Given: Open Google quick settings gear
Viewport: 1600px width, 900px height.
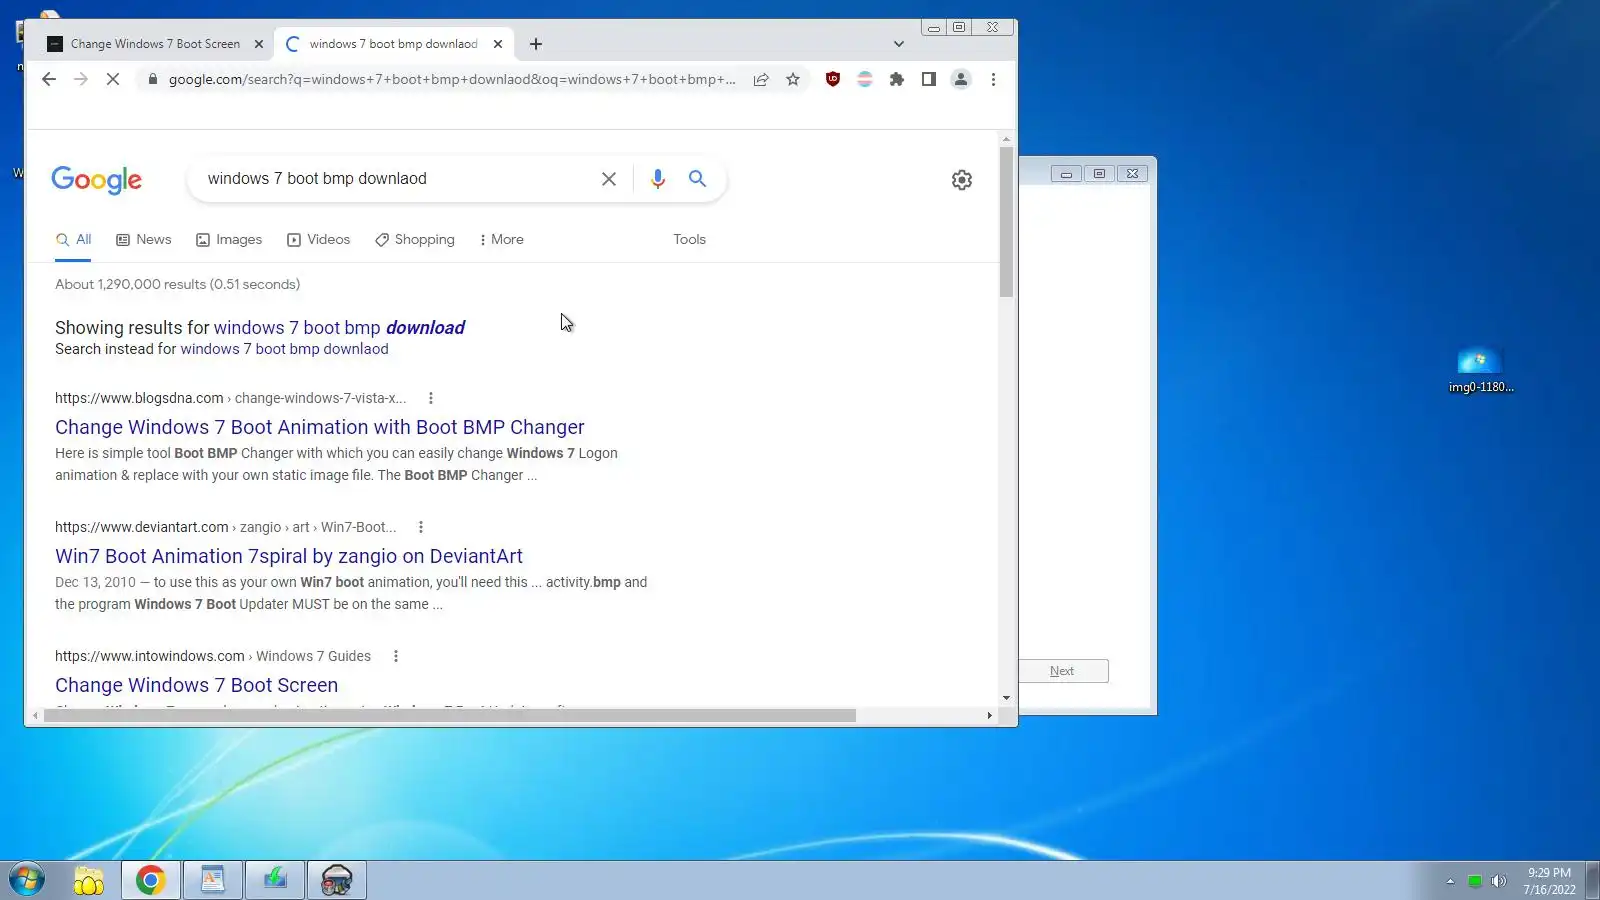Looking at the screenshot, I should pos(962,180).
